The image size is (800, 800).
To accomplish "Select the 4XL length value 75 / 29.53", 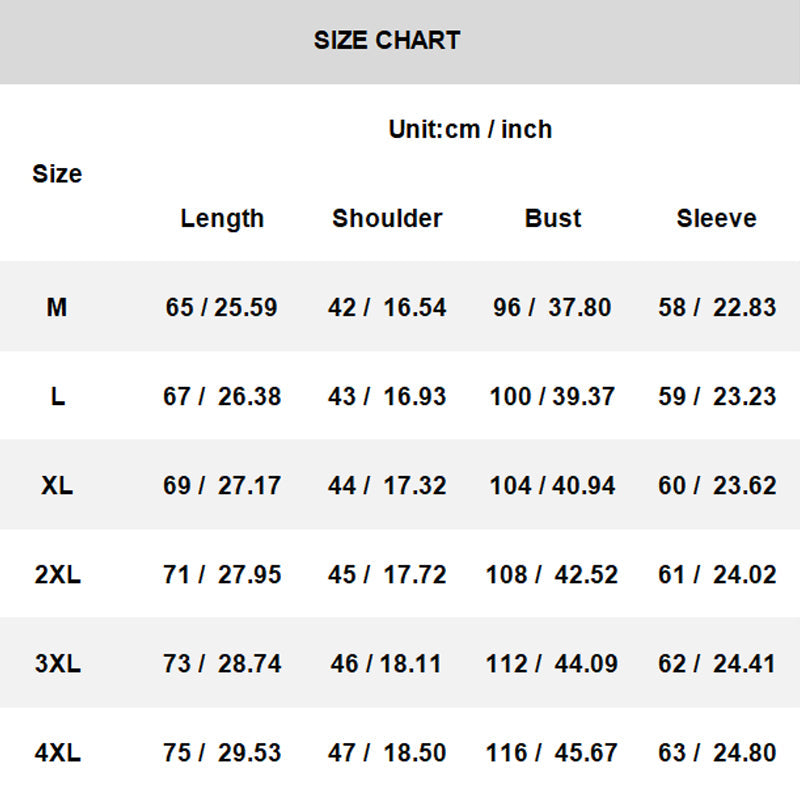I will coord(222,752).
